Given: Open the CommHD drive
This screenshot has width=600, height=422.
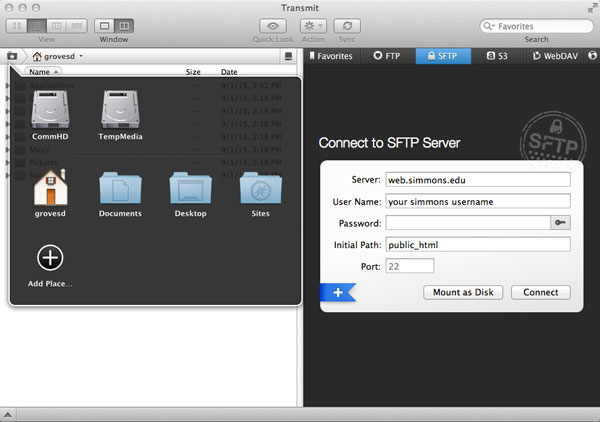Looking at the screenshot, I should 50,115.
